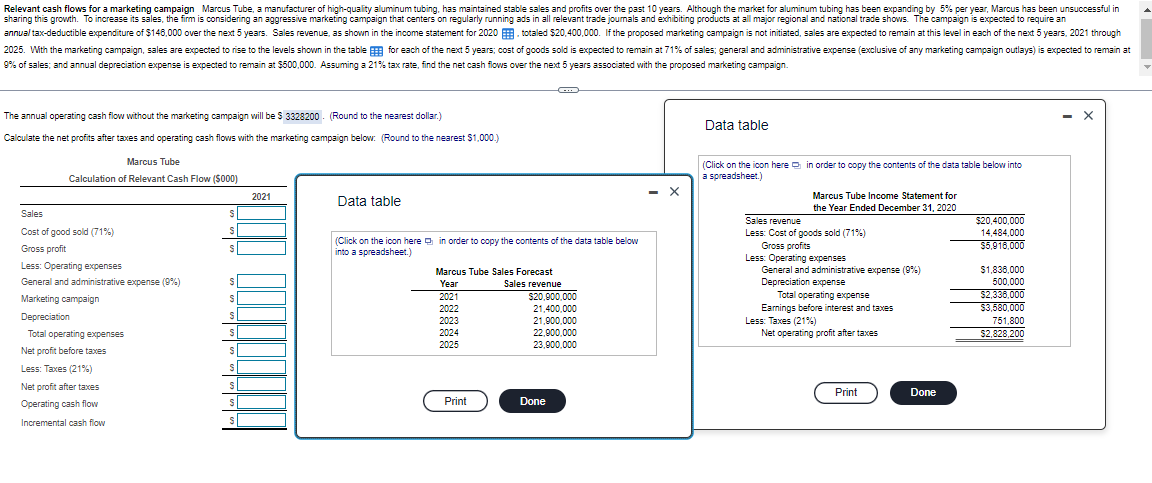Click 'Earnings before interest and taxes' row label
1152x483 pixels.
827,308
